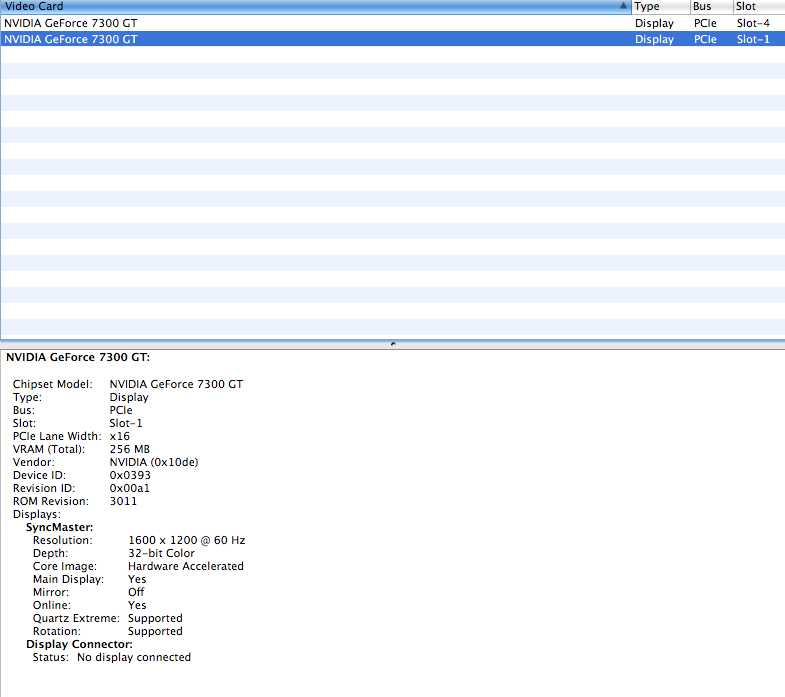Click the Vendor value NVIDIA (0x10de)
Screen dimensions: 785x697
[154, 462]
